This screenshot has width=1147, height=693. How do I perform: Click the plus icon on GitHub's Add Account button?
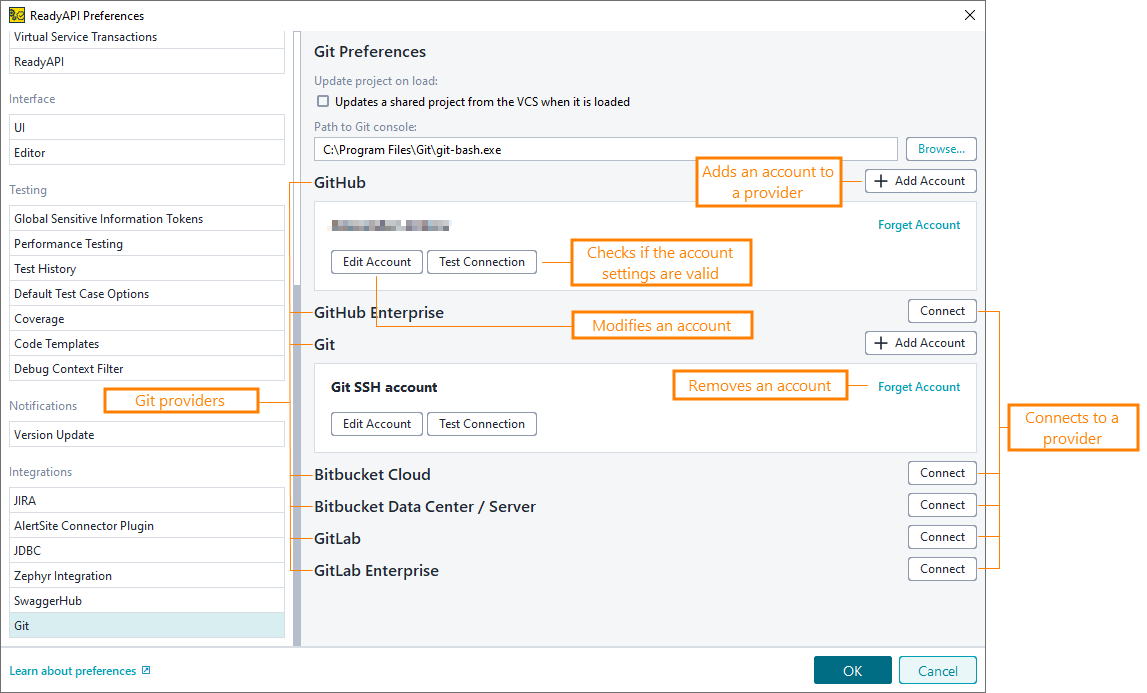click(x=879, y=181)
